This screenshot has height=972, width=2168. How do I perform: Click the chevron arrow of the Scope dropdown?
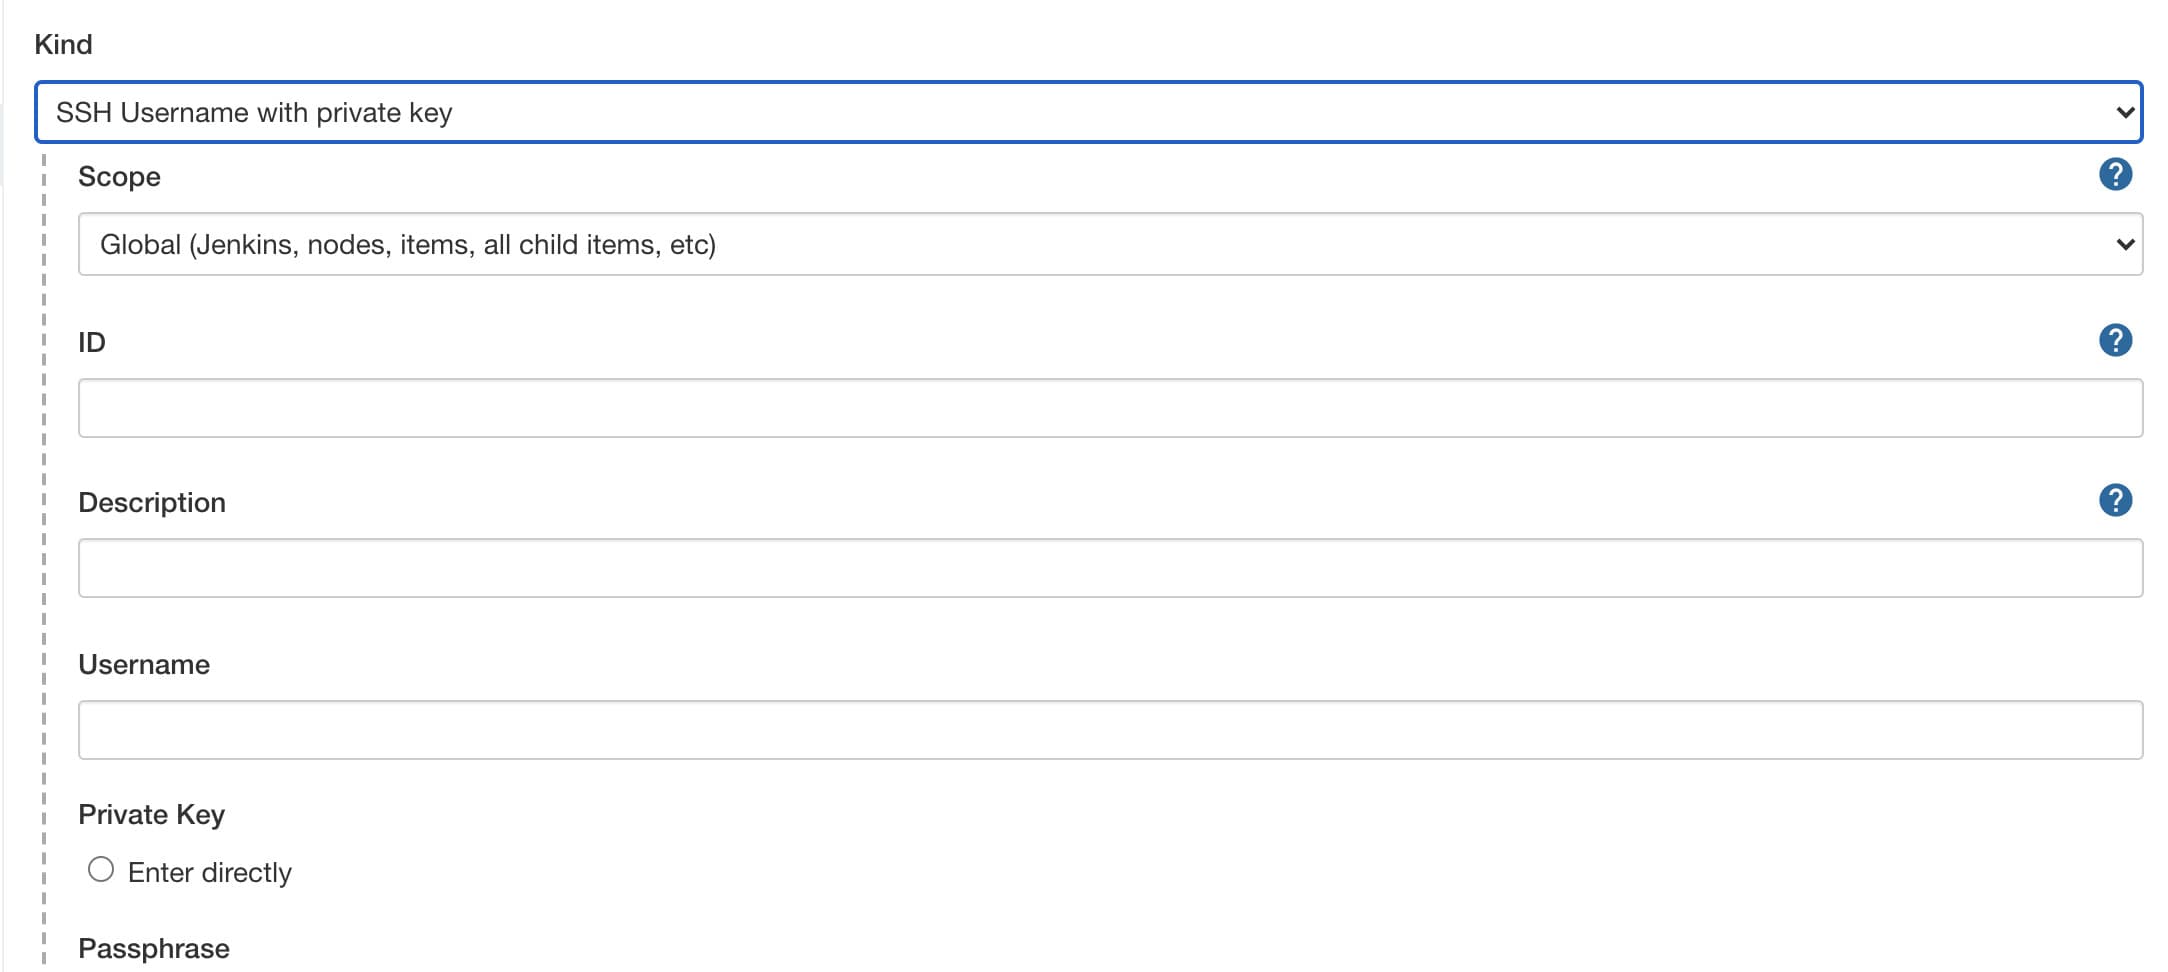[x=2125, y=244]
